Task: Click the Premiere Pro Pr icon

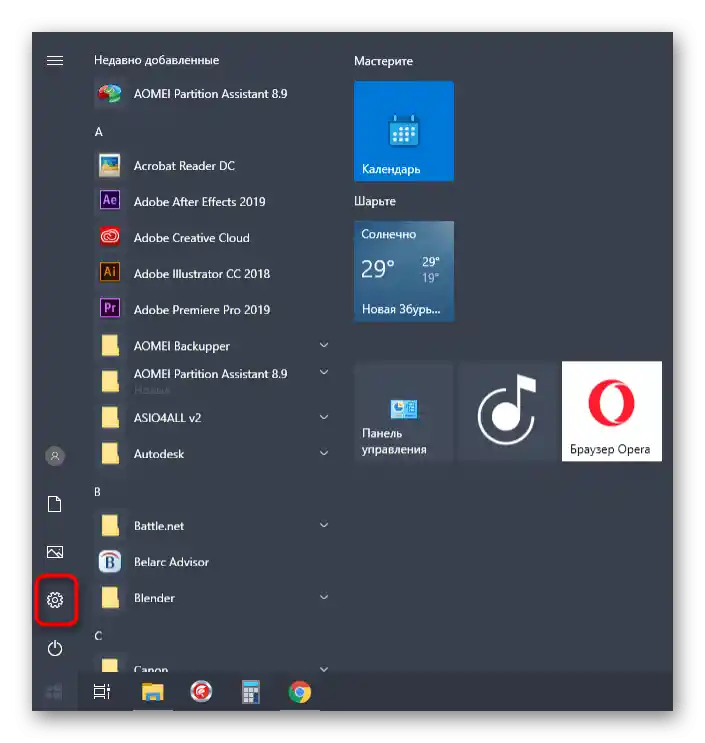Action: point(110,308)
